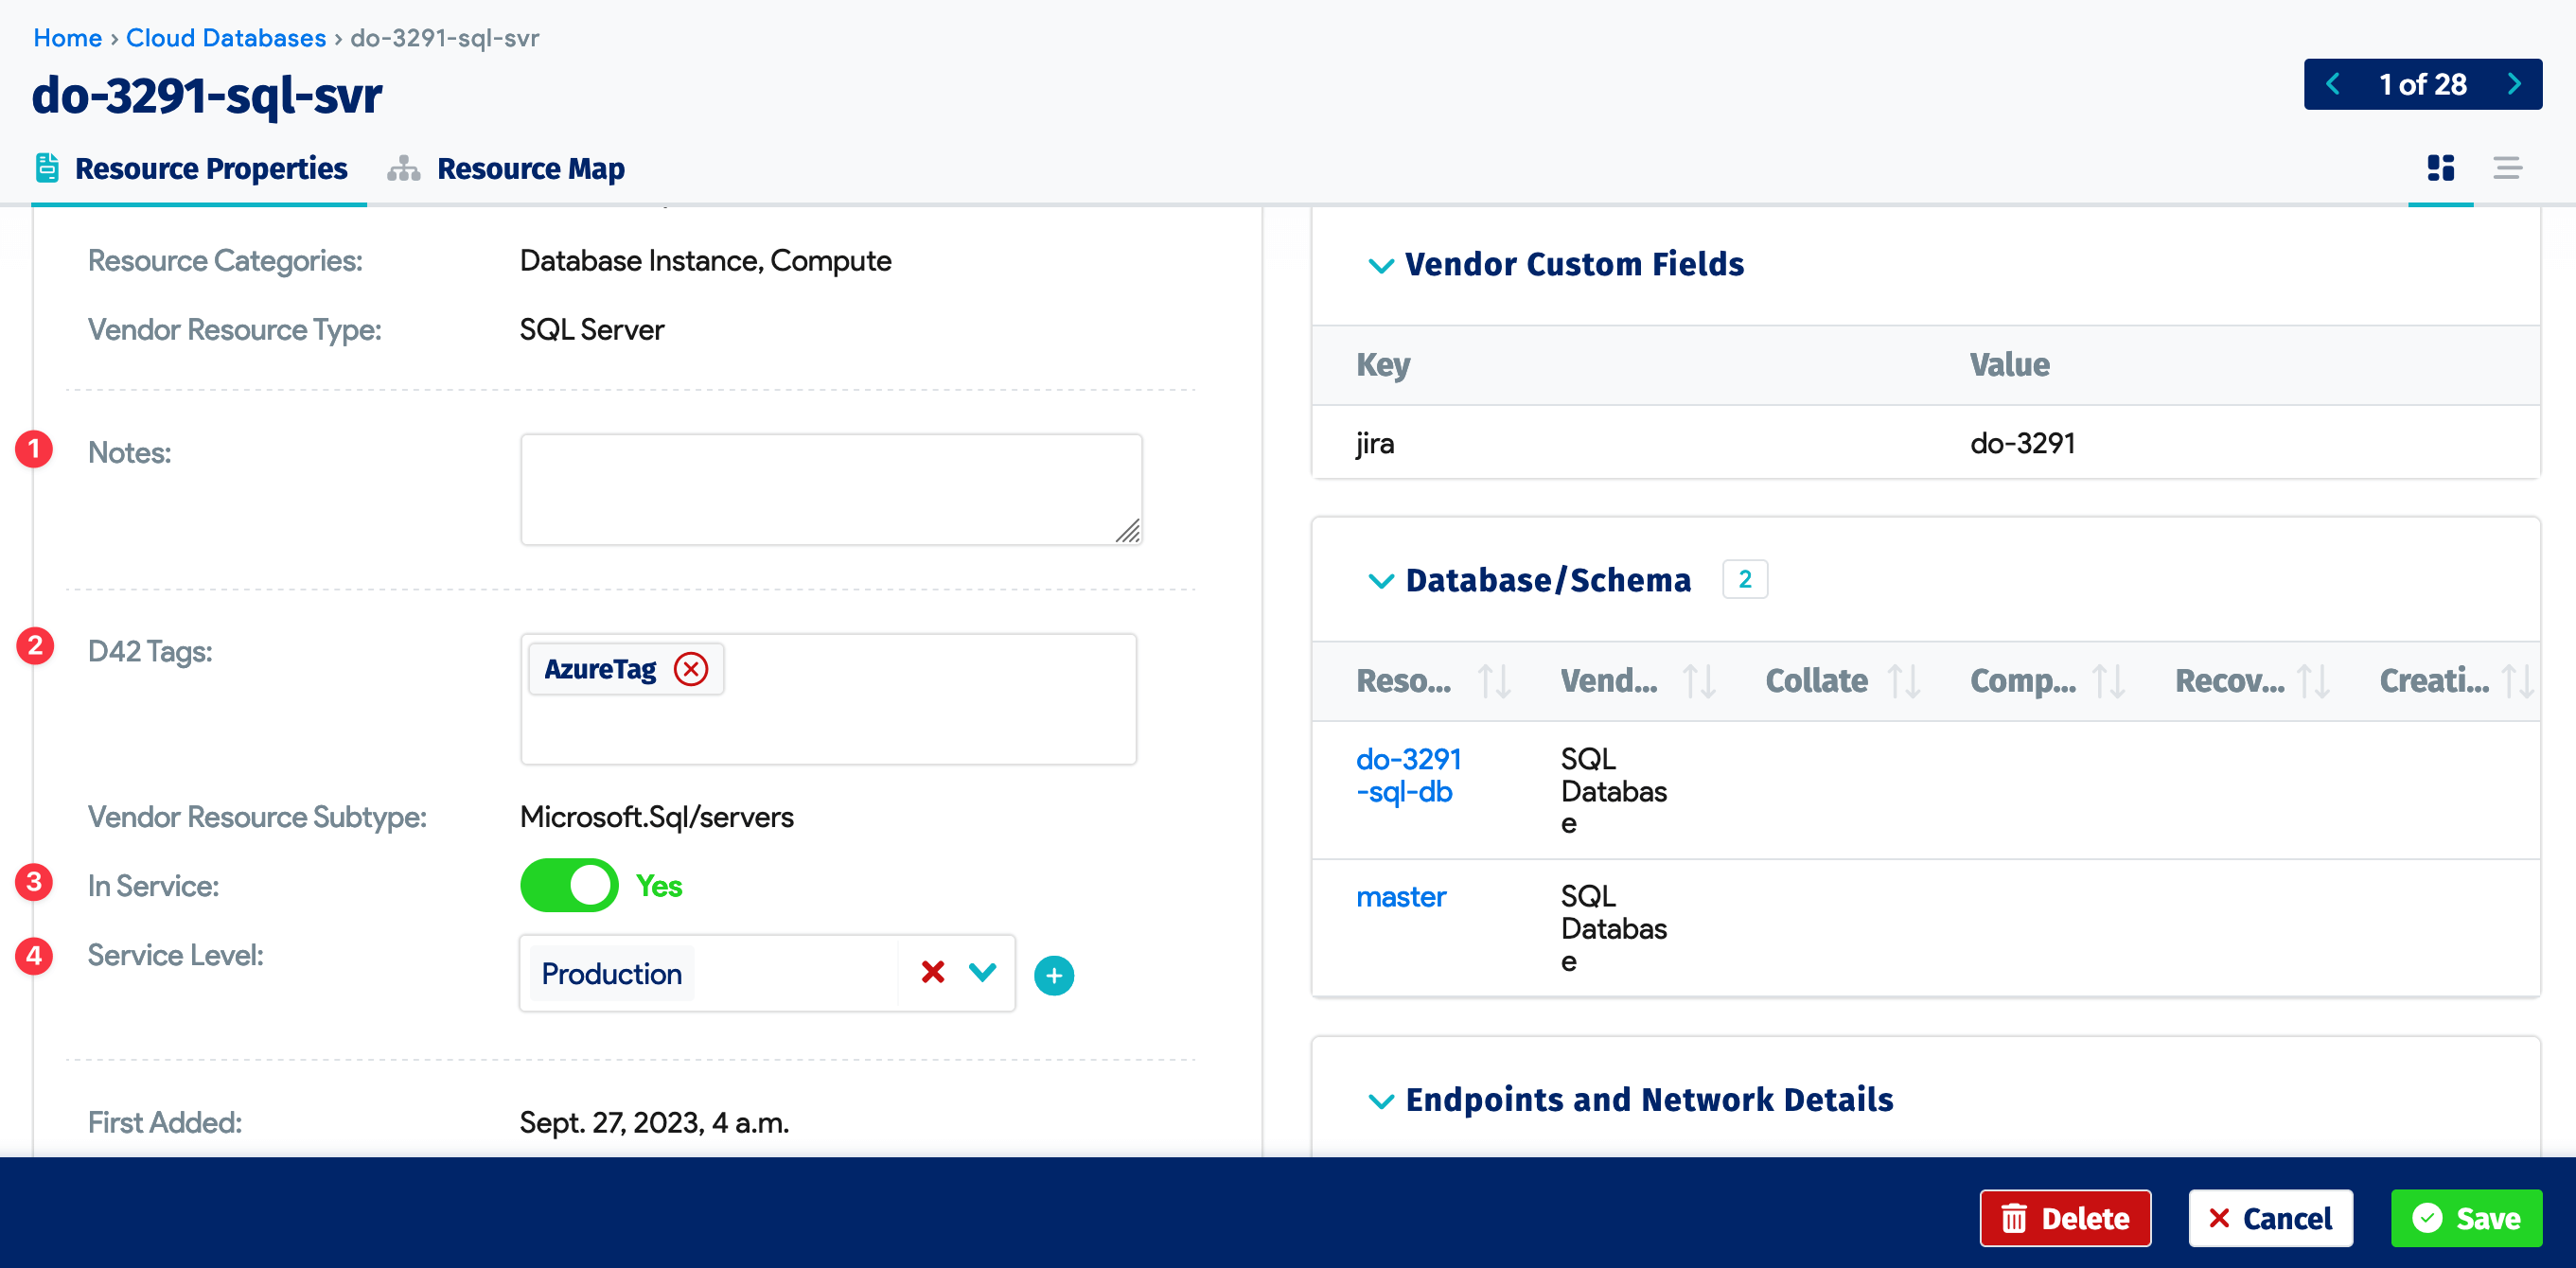This screenshot has height=1268, width=2576.
Task: Click the Save checkmark icon
Action: click(2426, 1218)
